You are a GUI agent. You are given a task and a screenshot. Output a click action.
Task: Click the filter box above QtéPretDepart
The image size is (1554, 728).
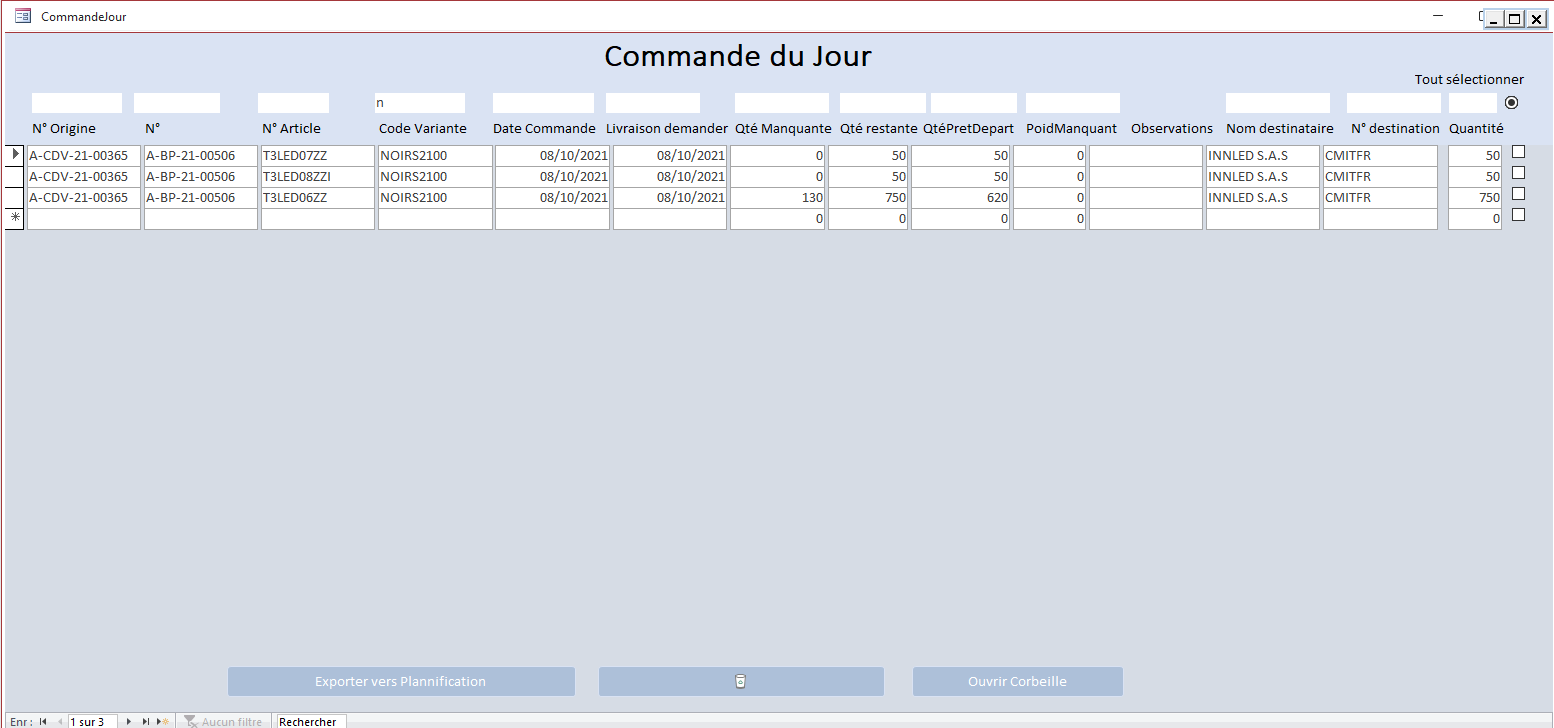974,103
